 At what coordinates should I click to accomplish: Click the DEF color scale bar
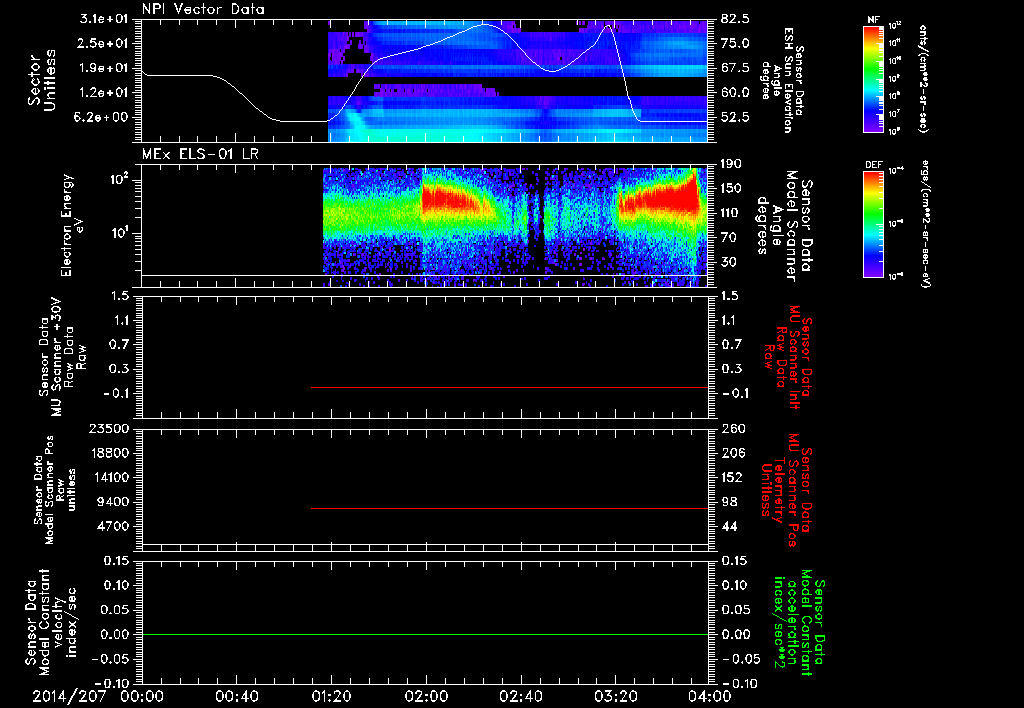click(873, 224)
